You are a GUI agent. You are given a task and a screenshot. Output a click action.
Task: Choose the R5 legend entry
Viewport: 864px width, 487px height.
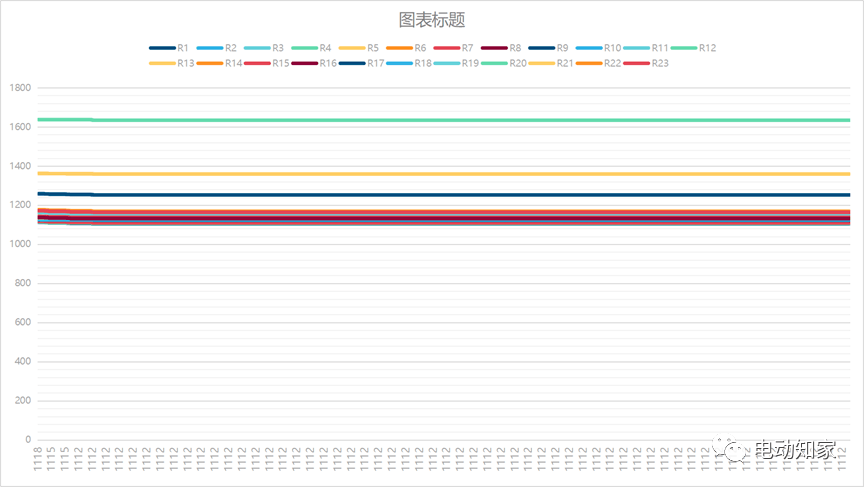pos(359,48)
